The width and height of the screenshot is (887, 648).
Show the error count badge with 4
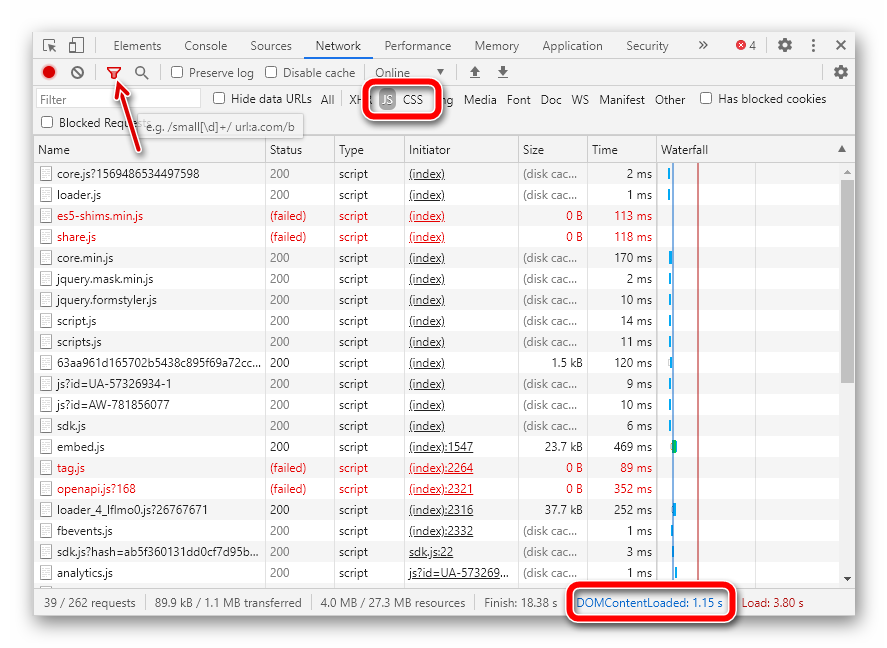[x=746, y=45]
